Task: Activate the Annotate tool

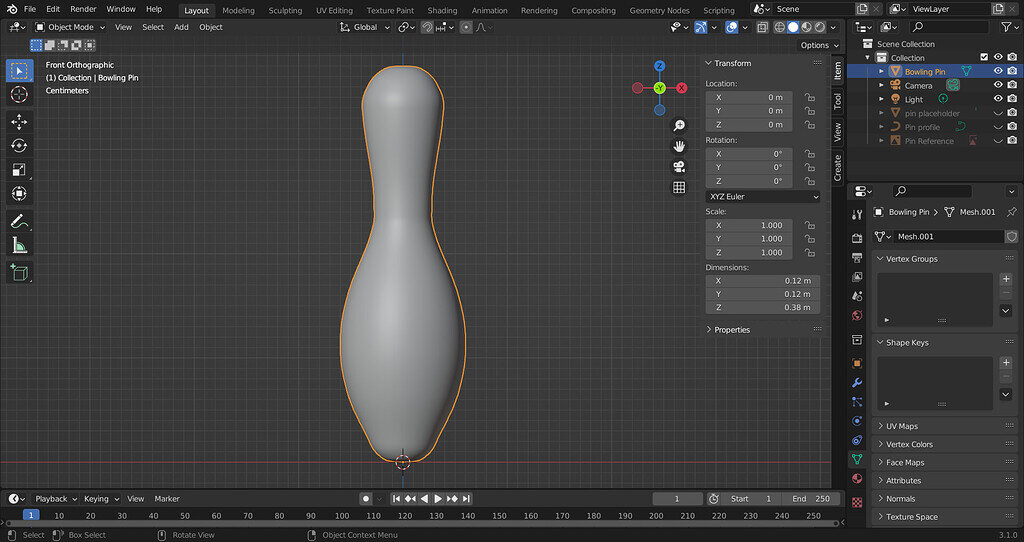Action: tap(20, 221)
